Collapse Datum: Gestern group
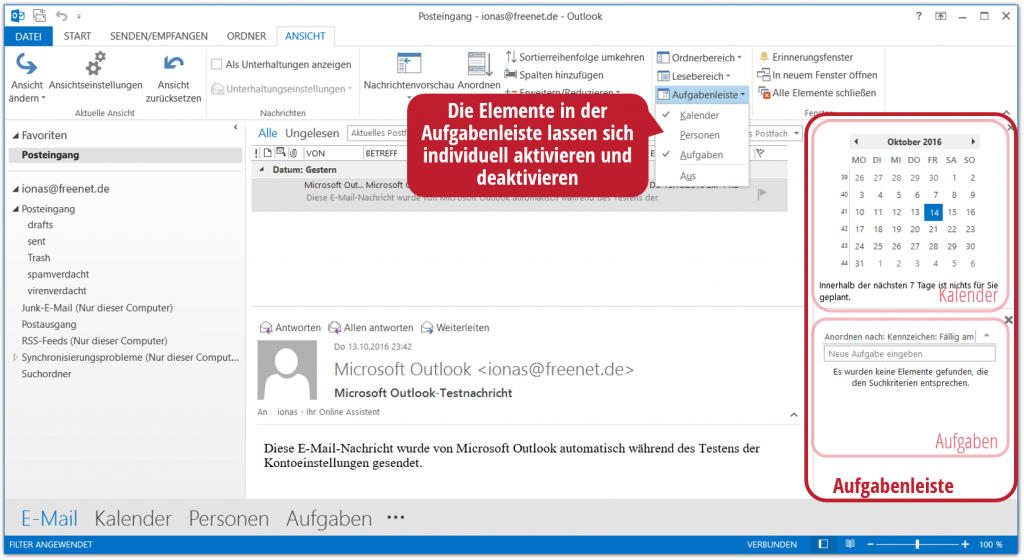The width and height of the screenshot is (1024, 560). pos(262,170)
